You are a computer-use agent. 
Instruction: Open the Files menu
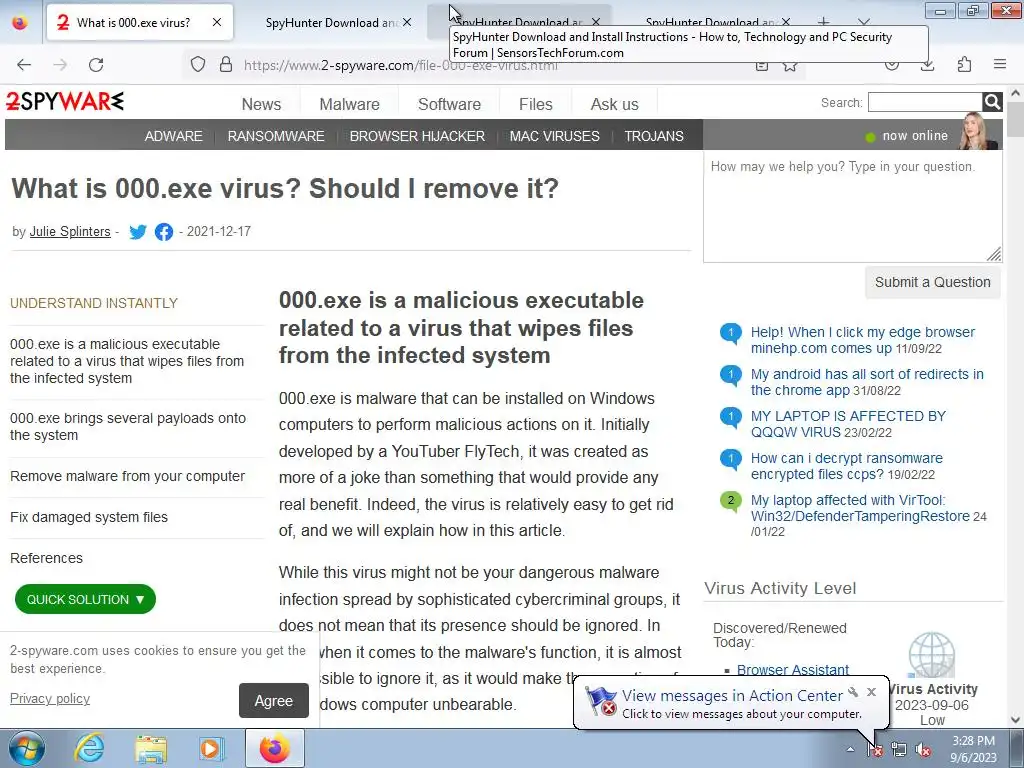pyautogui.click(x=536, y=104)
